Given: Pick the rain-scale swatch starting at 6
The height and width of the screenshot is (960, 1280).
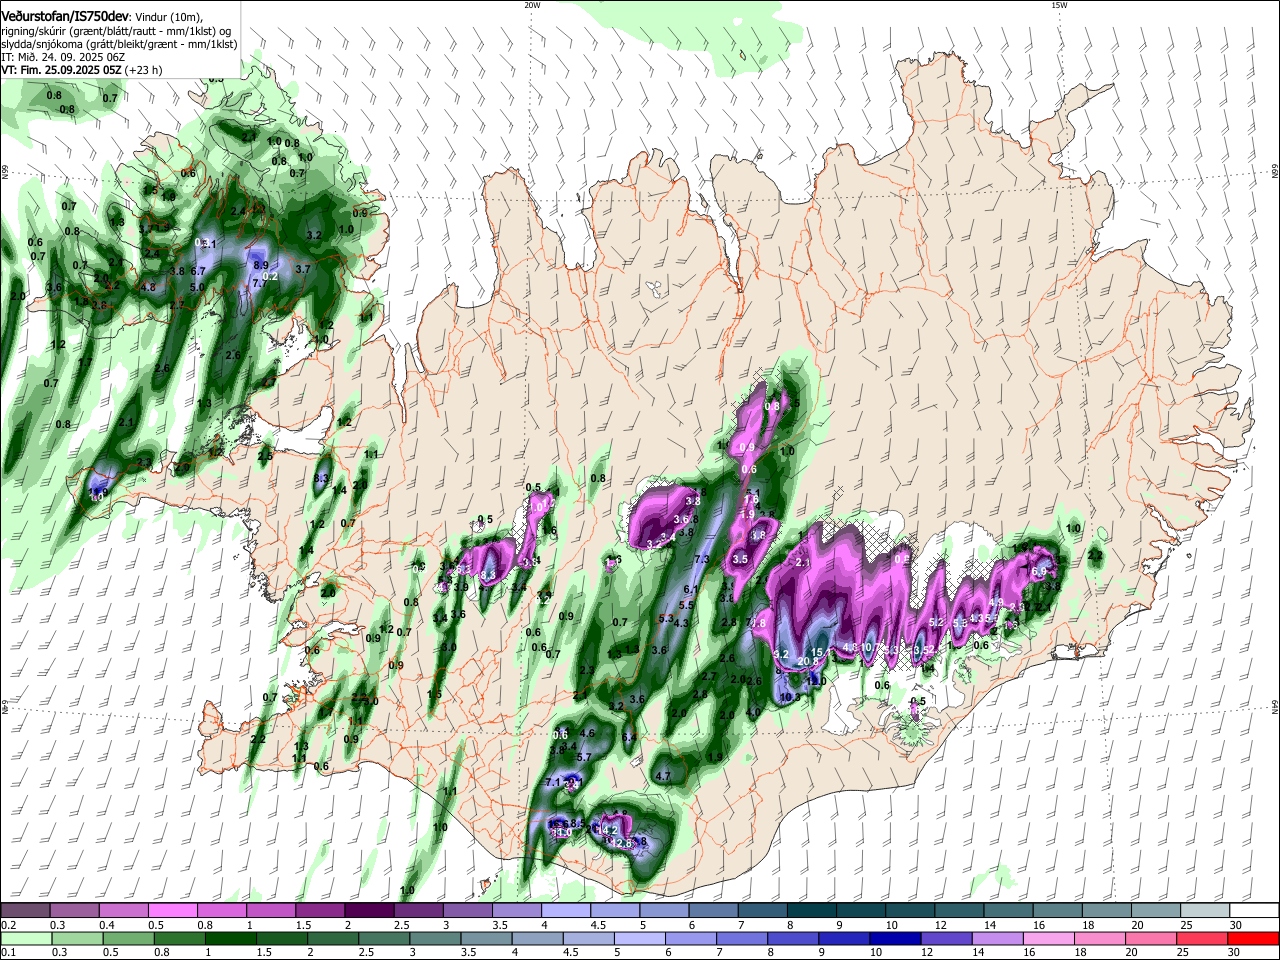Looking at the screenshot, I should click(x=691, y=938).
